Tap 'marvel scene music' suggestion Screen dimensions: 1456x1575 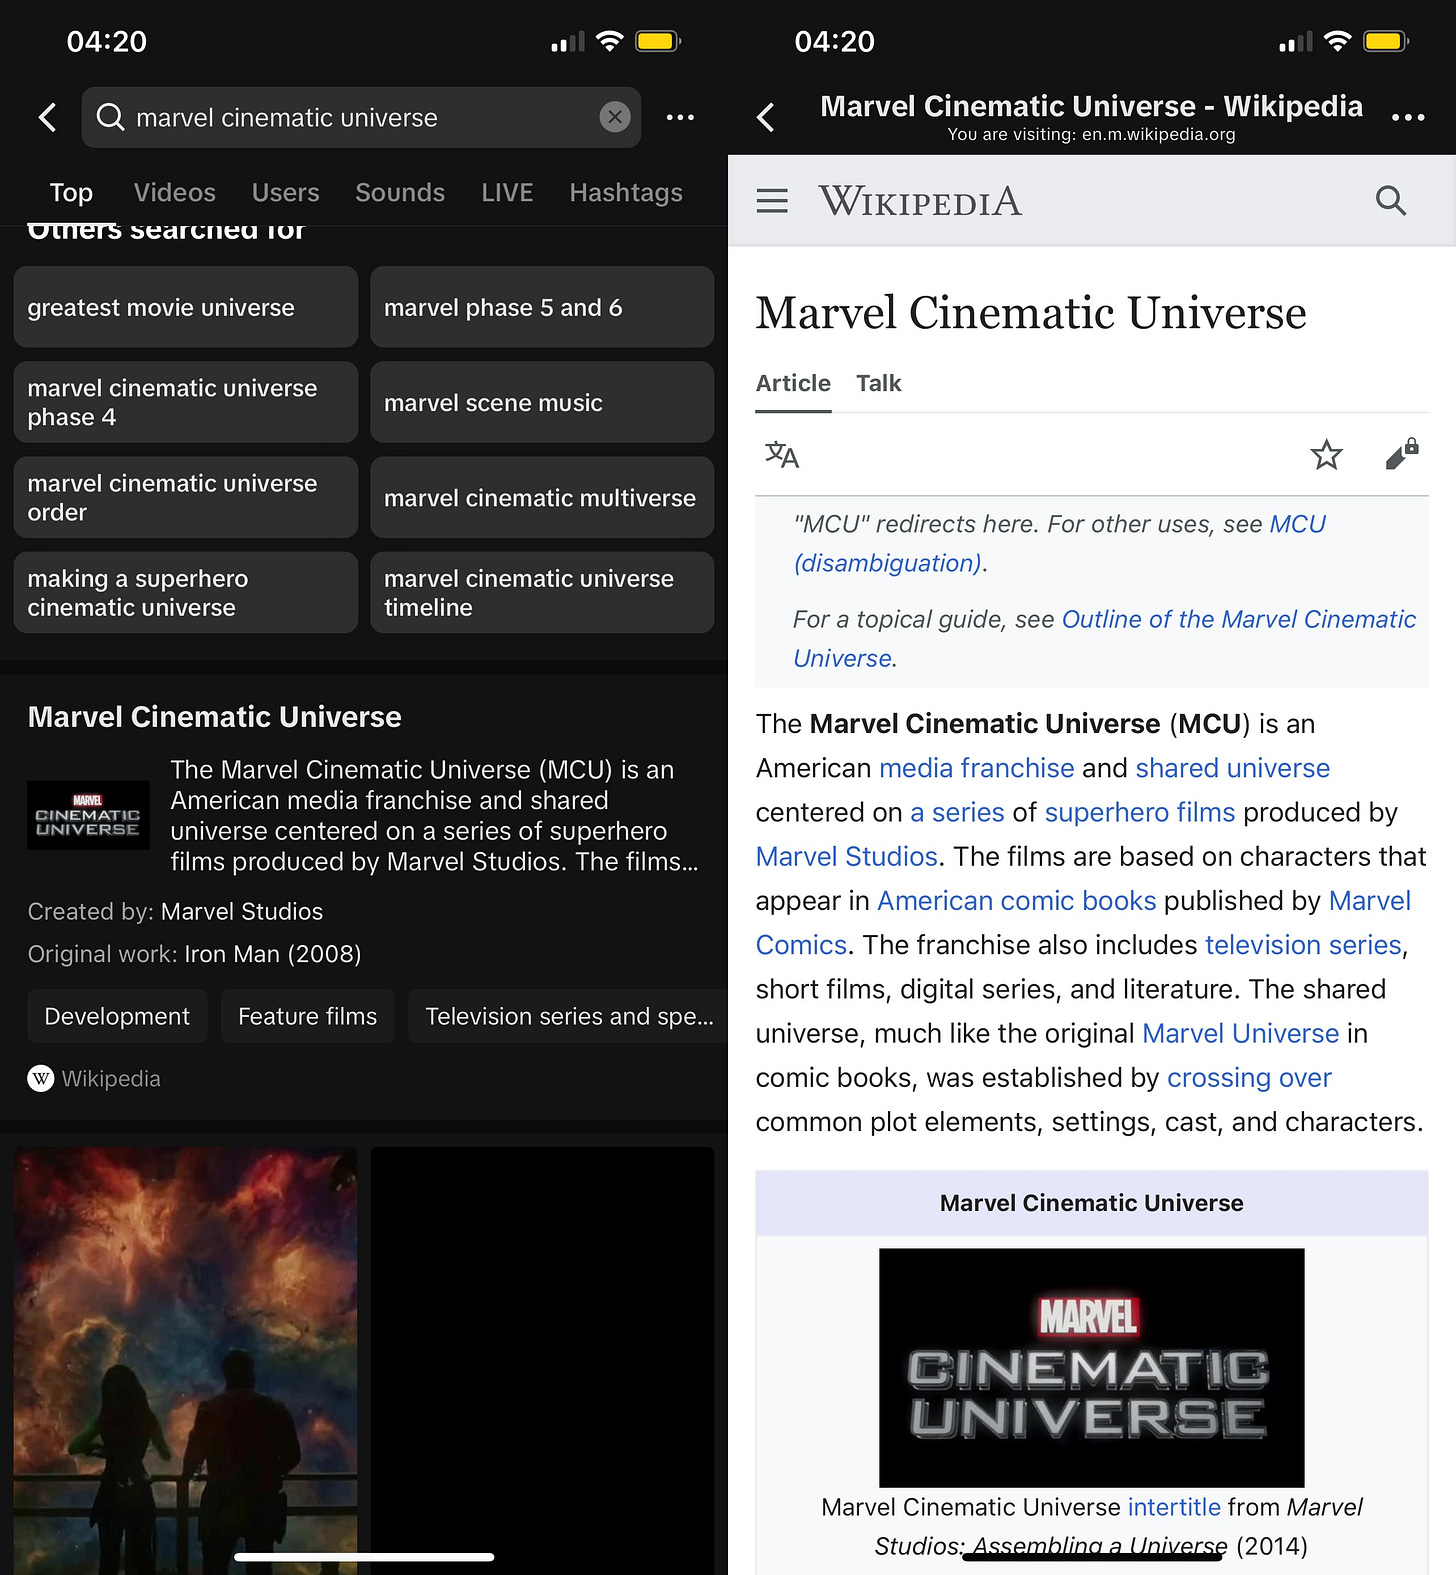542,402
